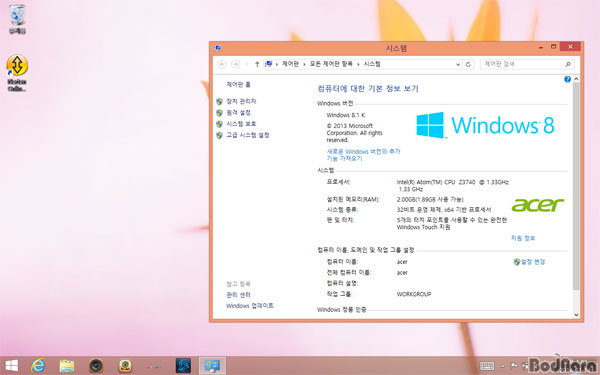Open 관리 센터 link
This screenshot has width=600, height=375.
pyautogui.click(x=238, y=295)
